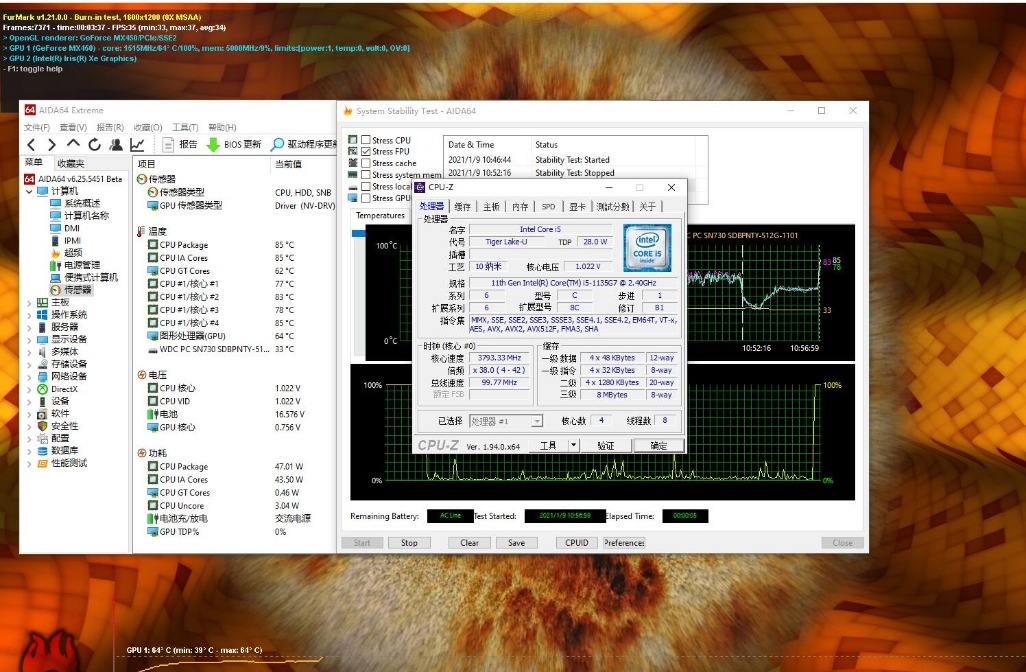
Task: Open the 文件(F) menu in AIDA64
Action: 37,128
